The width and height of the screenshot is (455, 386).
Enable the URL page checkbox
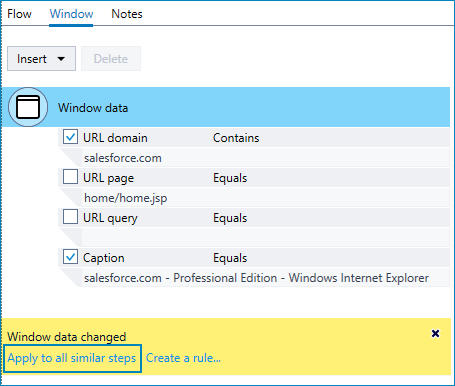tap(70, 177)
